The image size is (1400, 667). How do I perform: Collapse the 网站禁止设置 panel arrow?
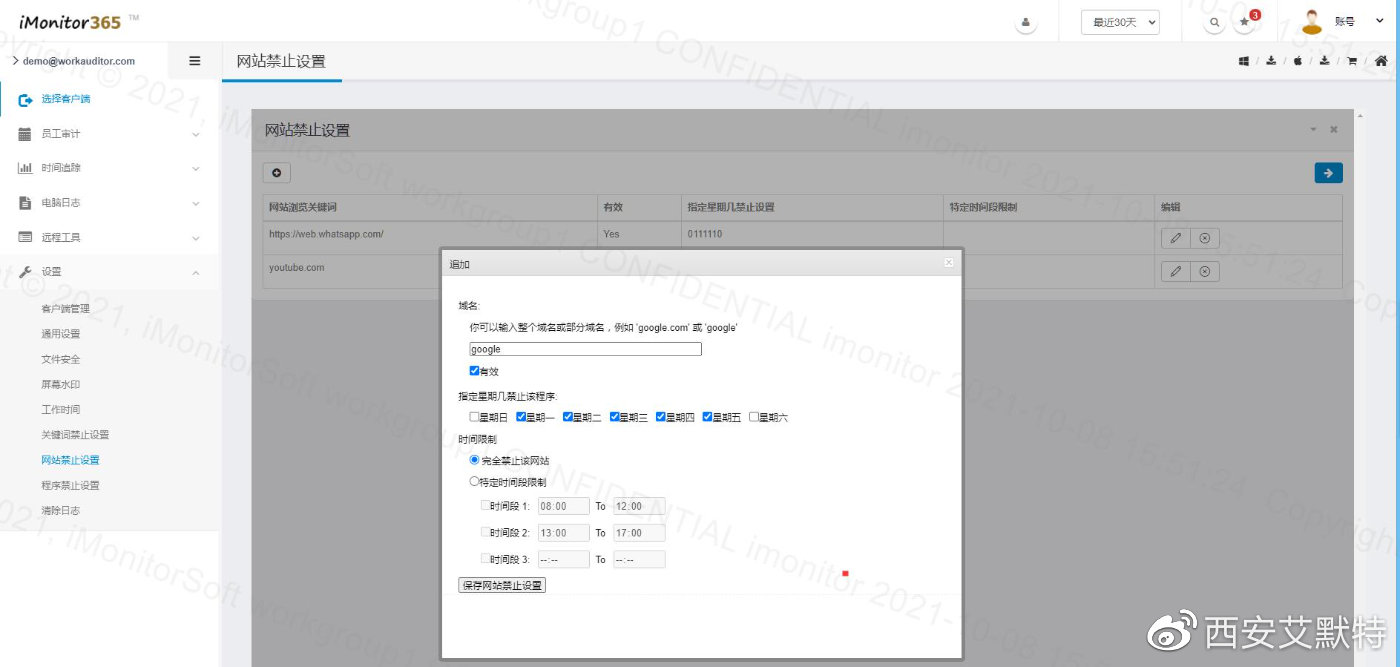point(1313,130)
